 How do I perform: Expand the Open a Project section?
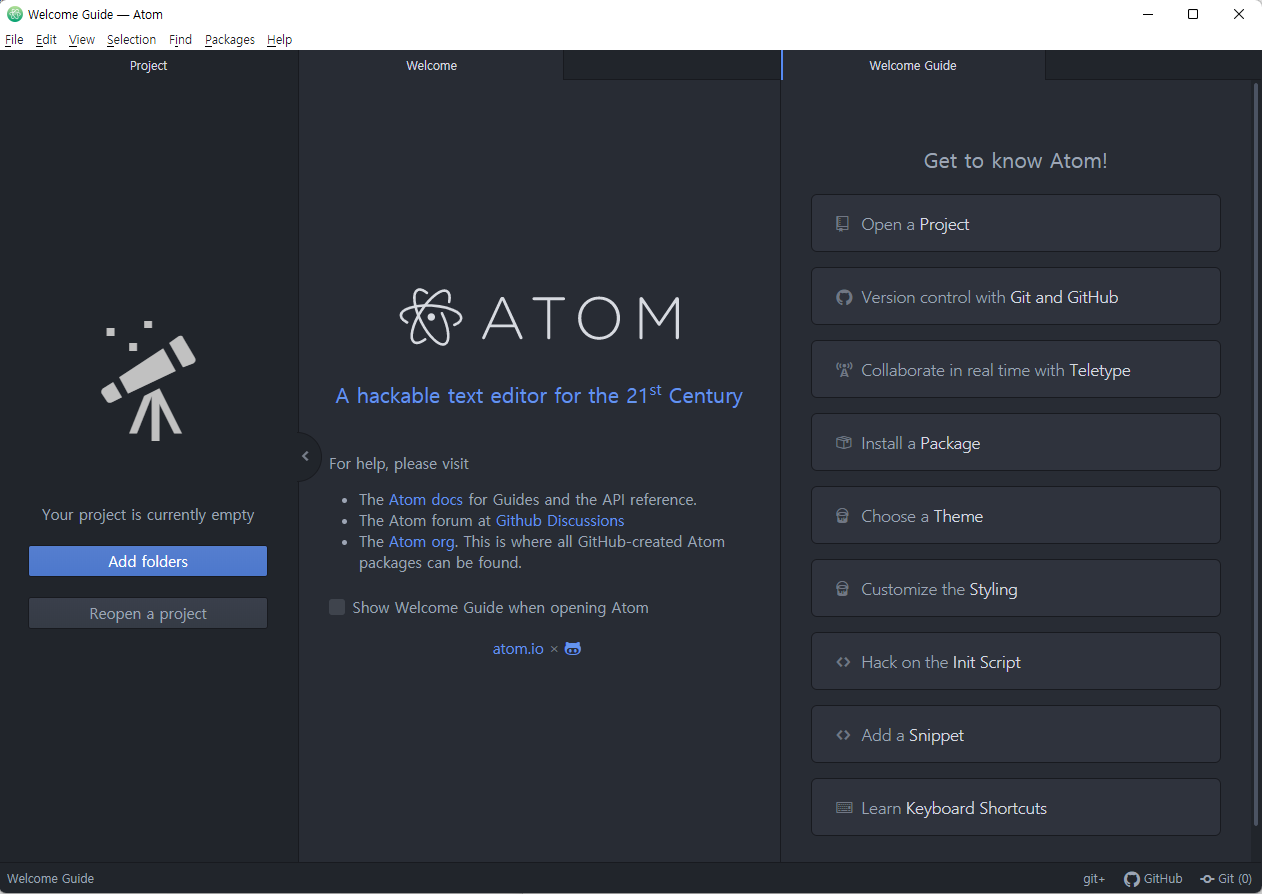click(x=1015, y=224)
